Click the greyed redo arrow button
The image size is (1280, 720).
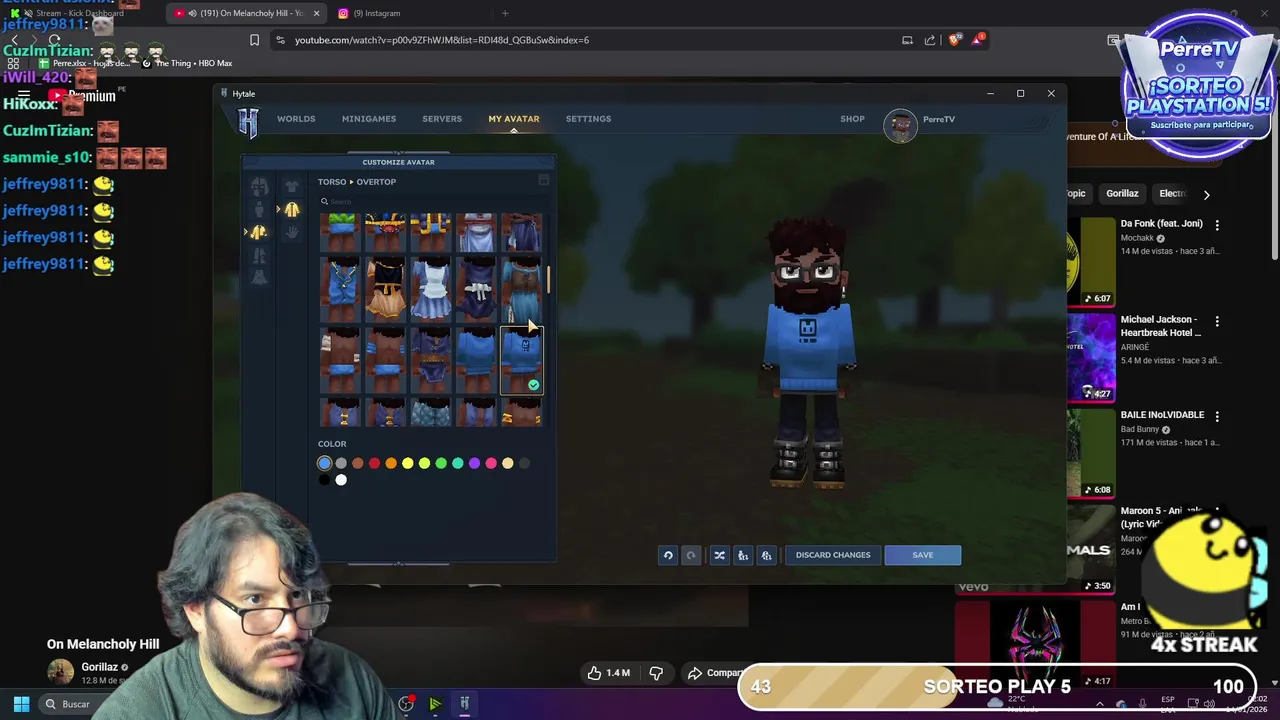coord(691,555)
